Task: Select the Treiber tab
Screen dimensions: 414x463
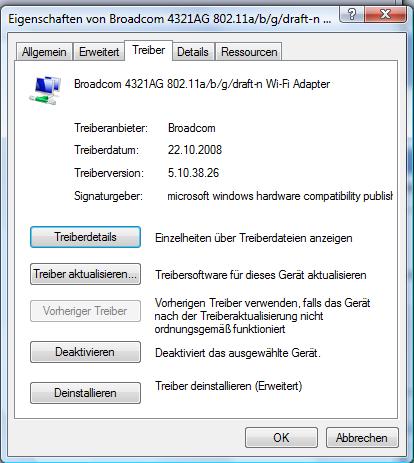Action: 149,50
